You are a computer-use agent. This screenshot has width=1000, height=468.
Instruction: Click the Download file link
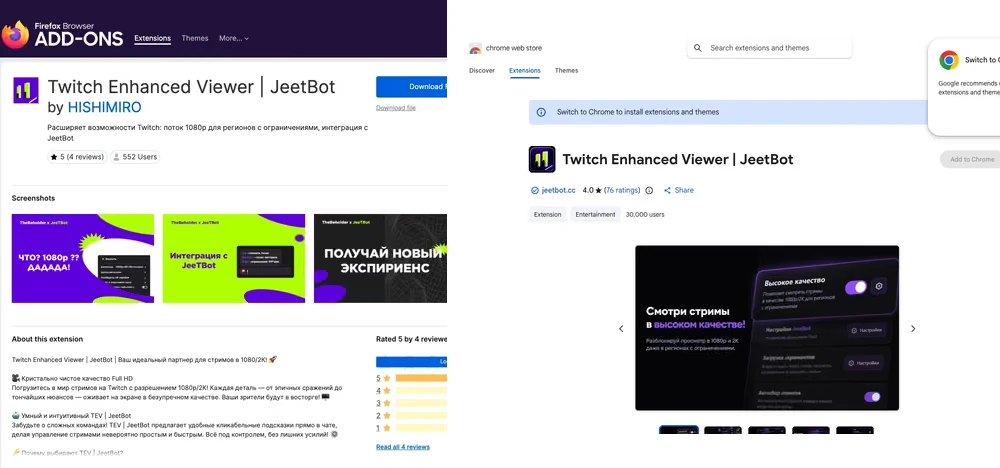point(395,108)
